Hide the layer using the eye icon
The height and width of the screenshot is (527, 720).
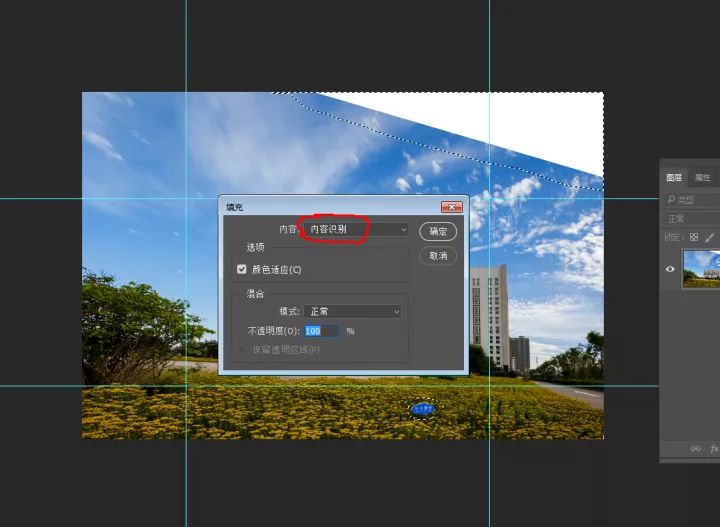tap(670, 269)
